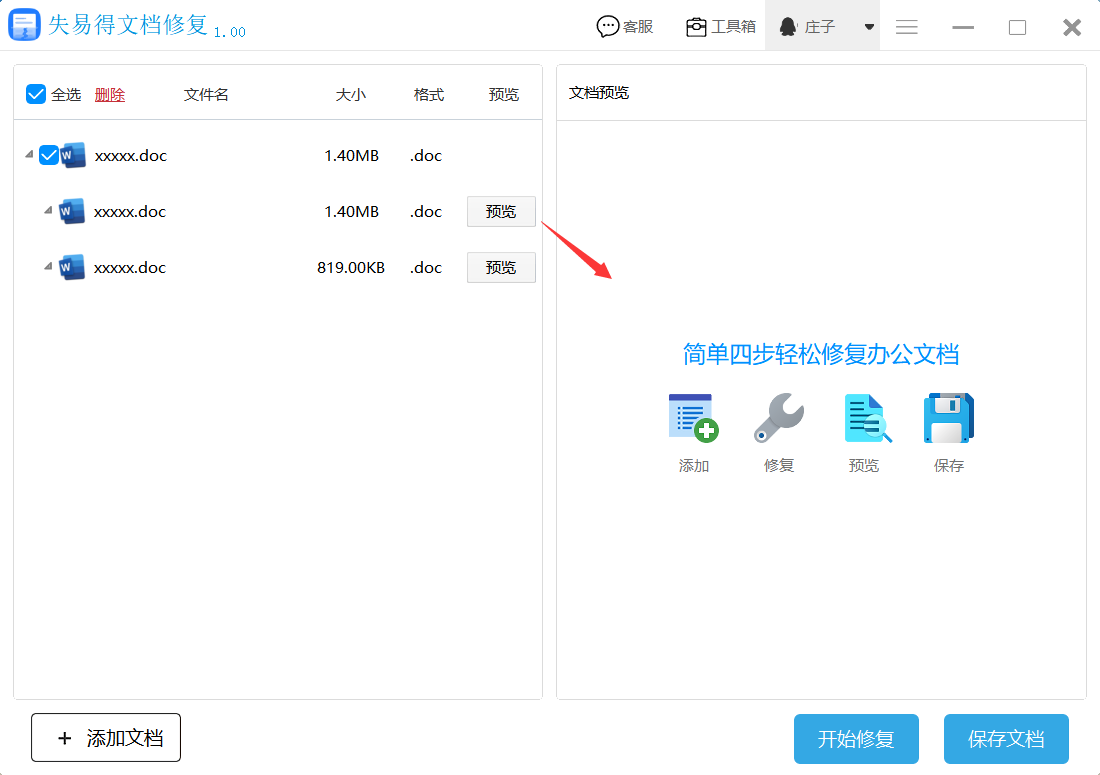Collapse the first xxxx.doc tree item
The width and height of the screenshot is (1100, 775).
coord(28,155)
